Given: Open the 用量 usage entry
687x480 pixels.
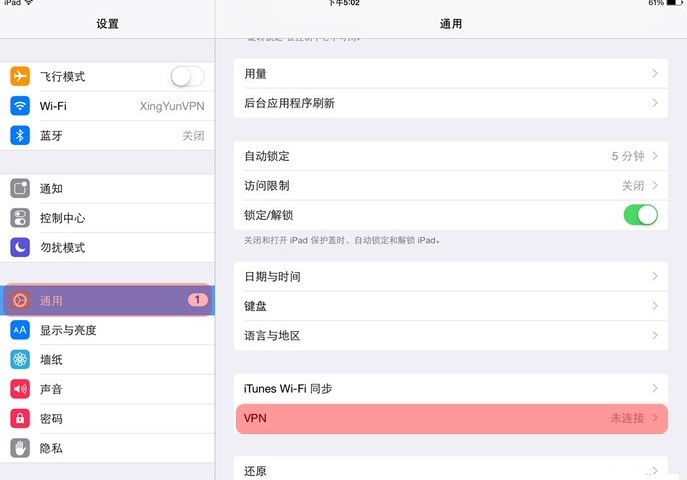Looking at the screenshot, I should coord(451,74).
